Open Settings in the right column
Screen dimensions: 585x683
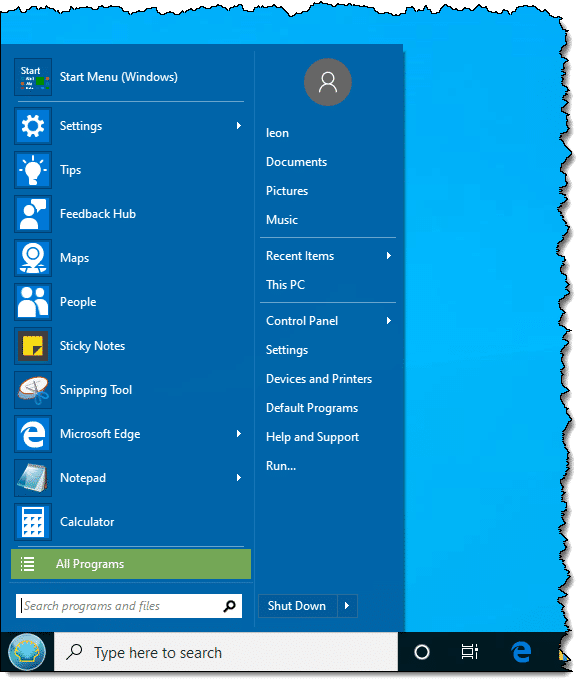[x=287, y=350]
